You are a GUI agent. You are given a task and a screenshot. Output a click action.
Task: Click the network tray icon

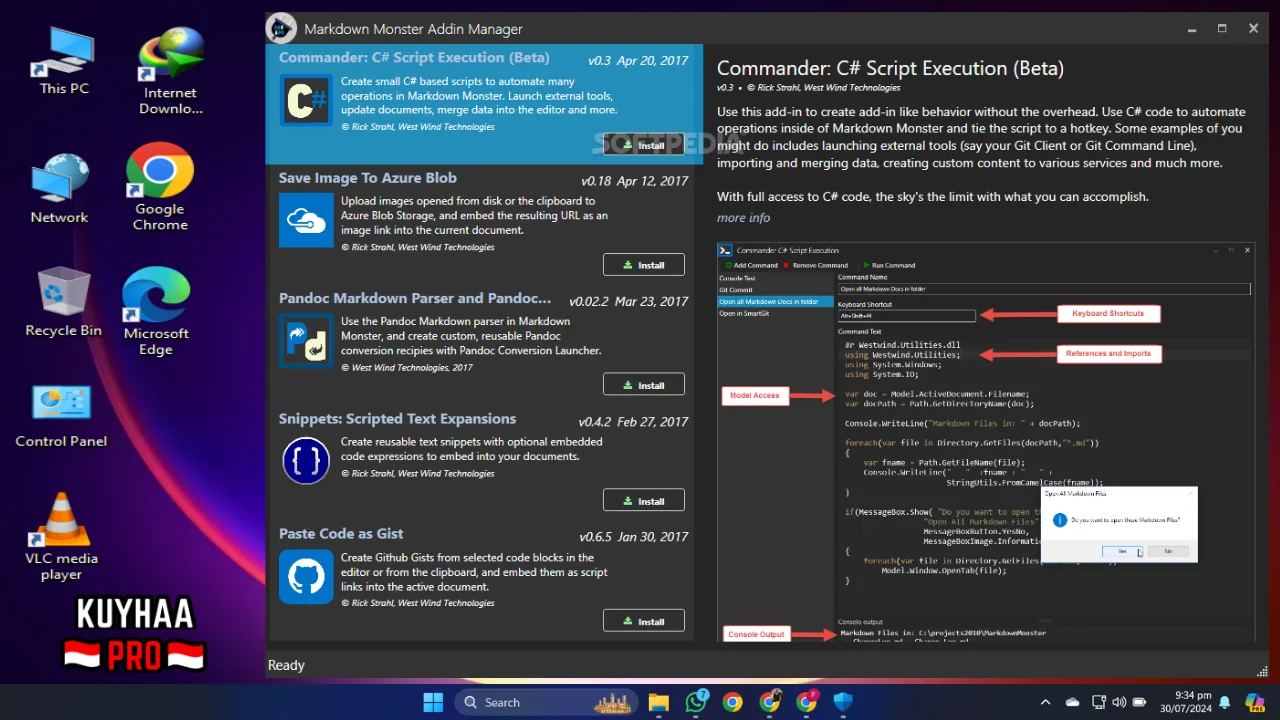click(x=1098, y=702)
